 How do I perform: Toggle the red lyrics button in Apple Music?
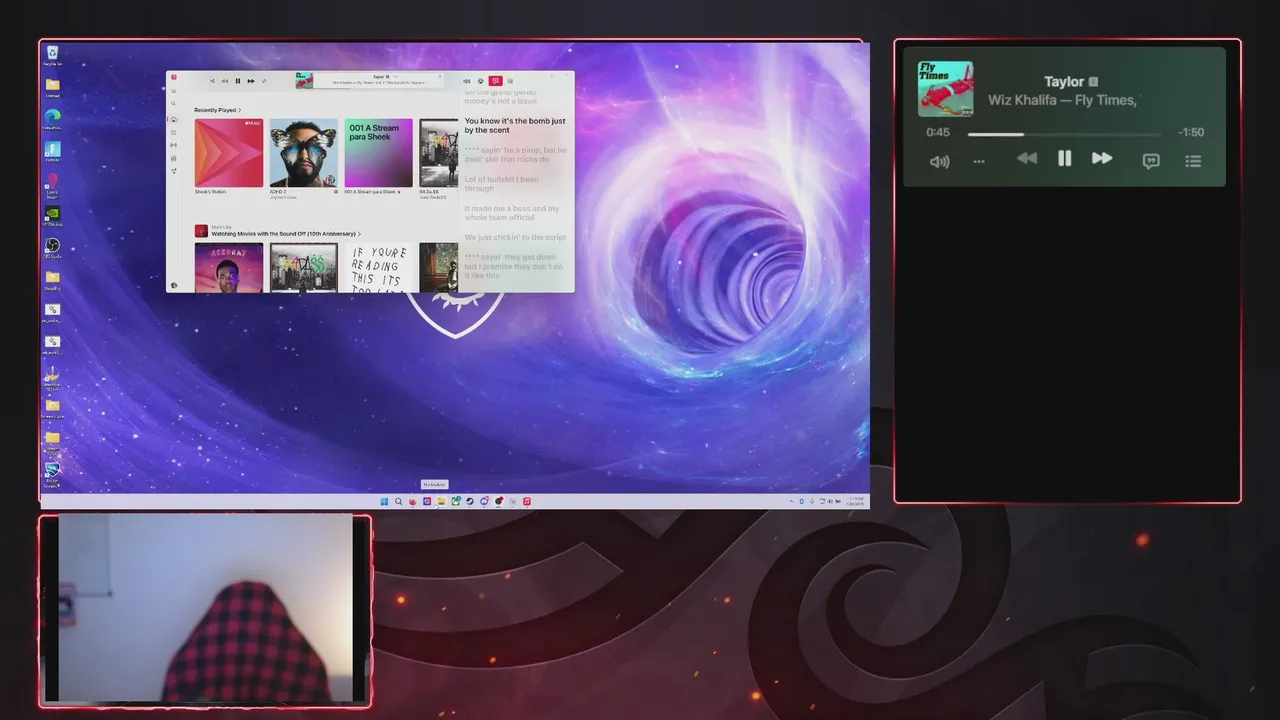tap(495, 81)
